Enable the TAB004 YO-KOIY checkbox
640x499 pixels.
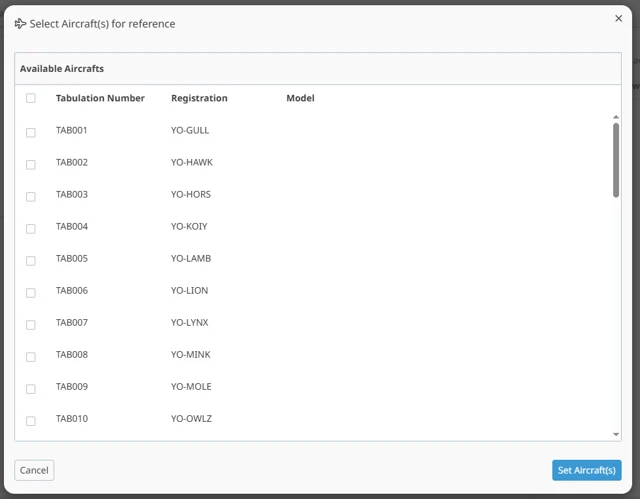pos(31,228)
